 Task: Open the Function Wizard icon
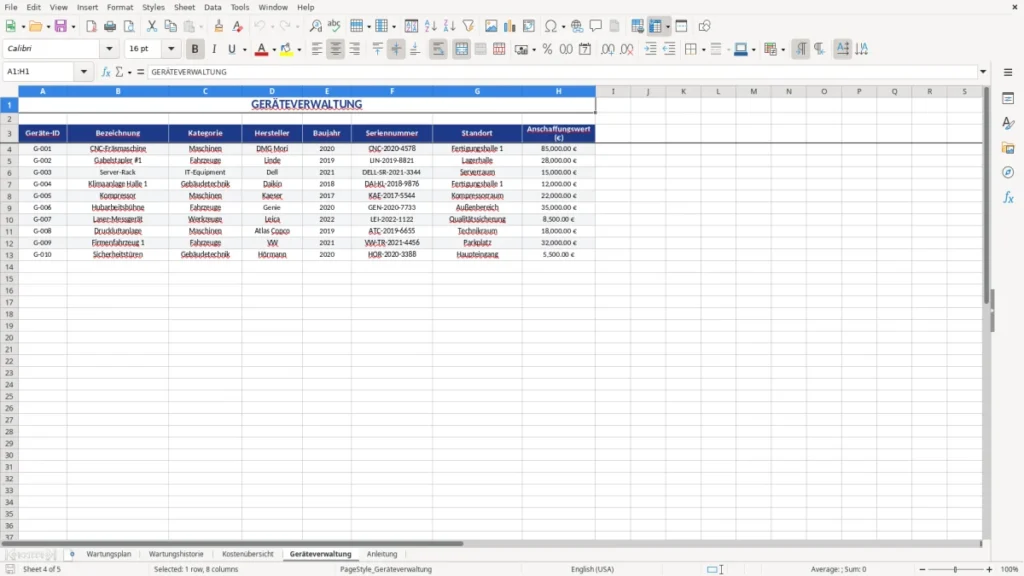(x=106, y=72)
